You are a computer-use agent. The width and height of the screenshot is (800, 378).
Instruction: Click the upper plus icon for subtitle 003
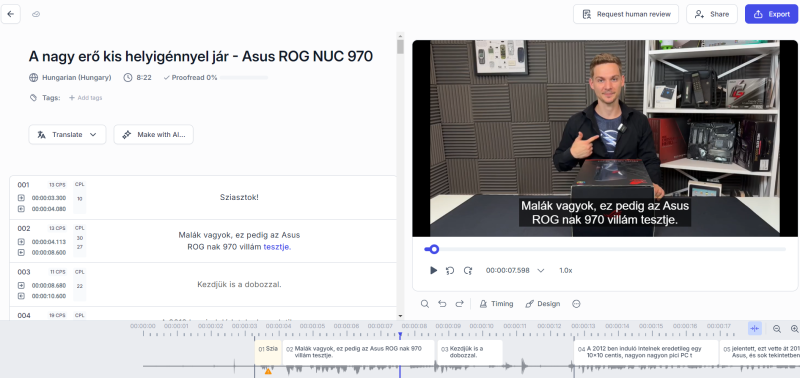click(21, 285)
